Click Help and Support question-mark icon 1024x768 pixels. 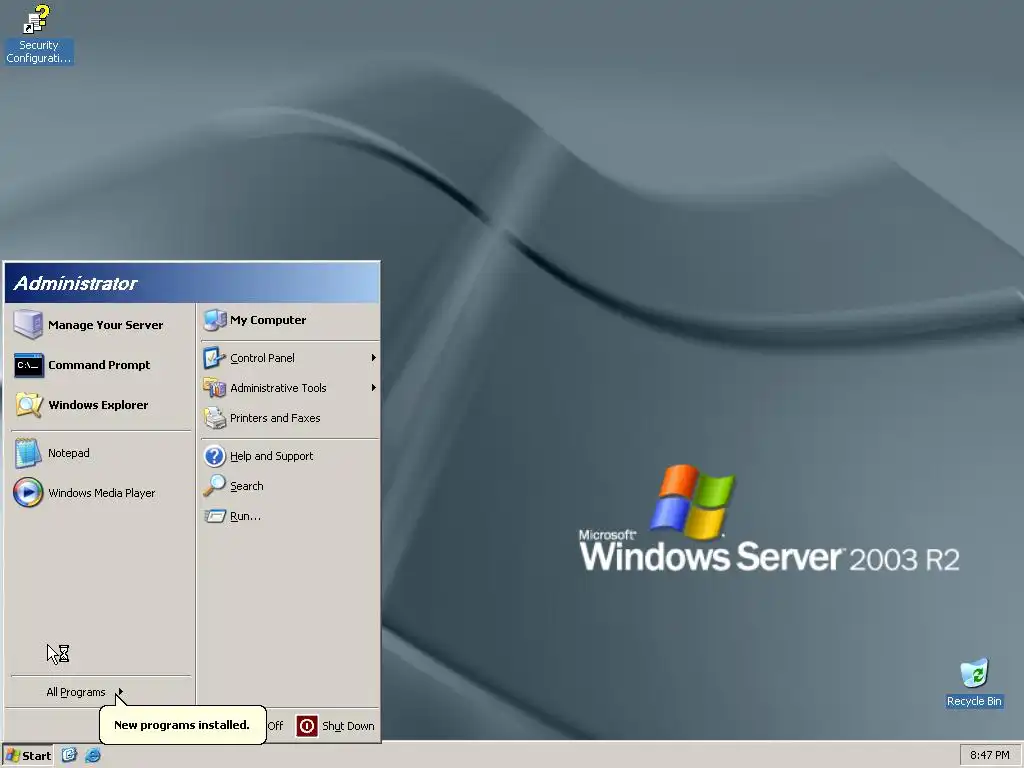[214, 456]
